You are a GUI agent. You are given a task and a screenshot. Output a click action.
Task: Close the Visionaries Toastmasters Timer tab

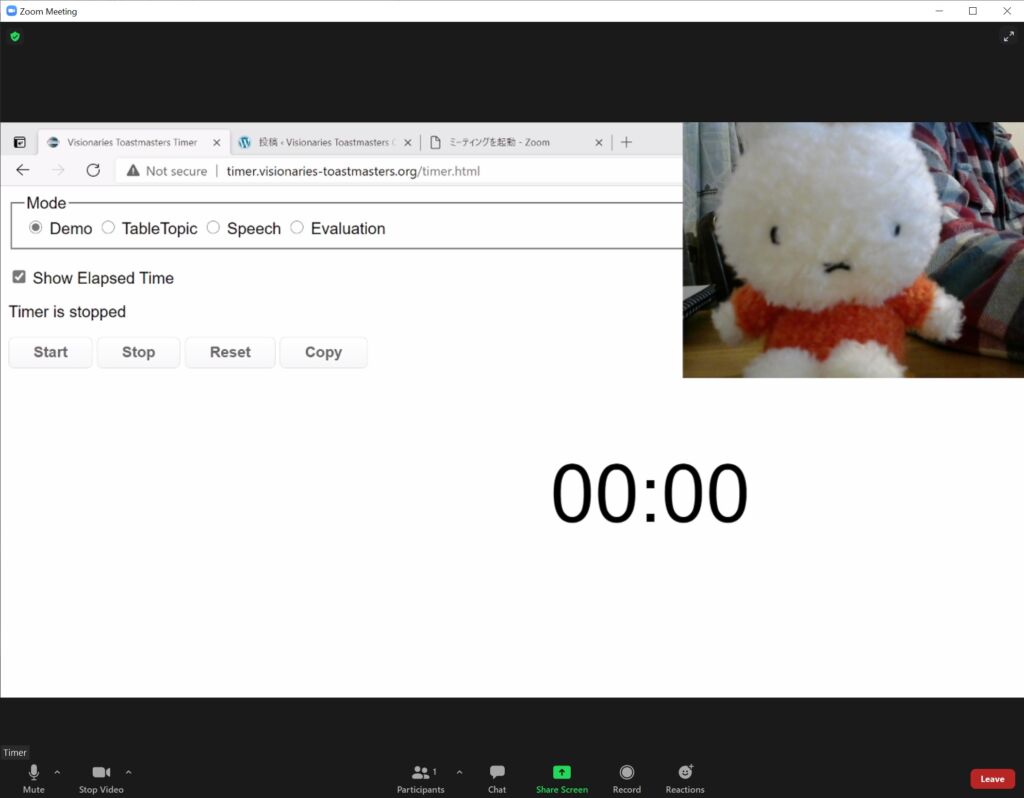(x=217, y=142)
